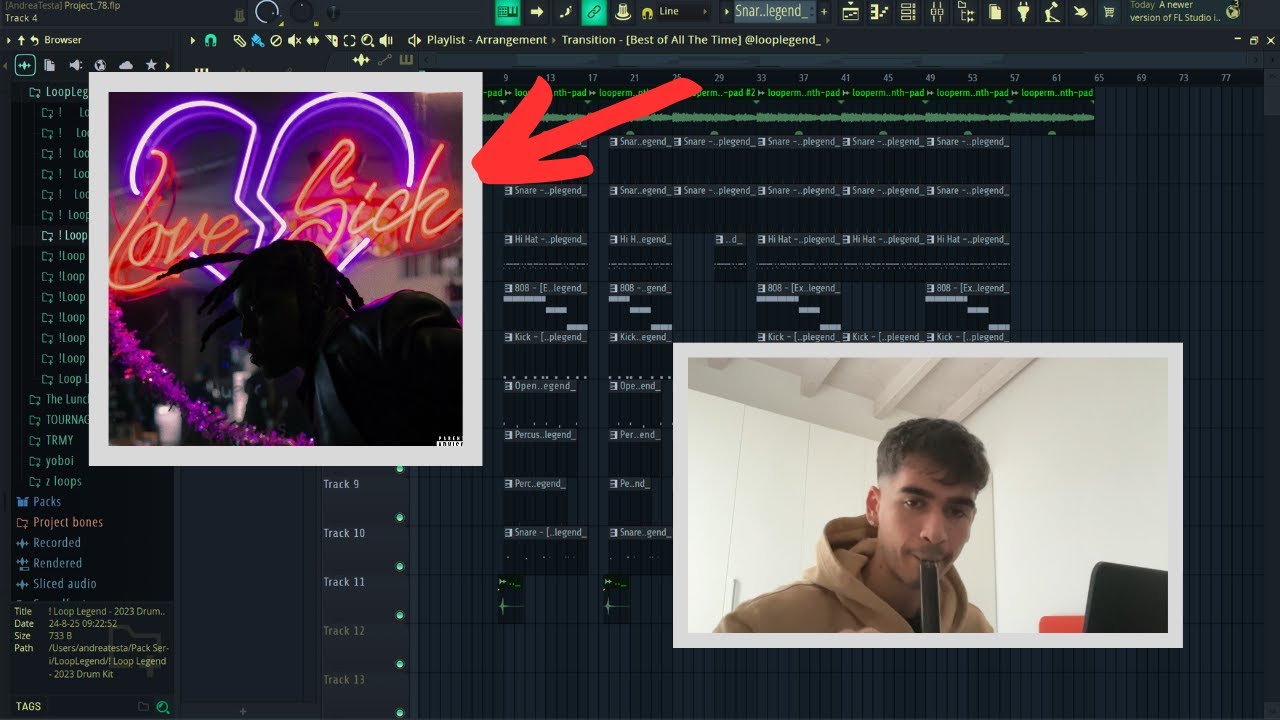Screen dimensions: 1280x720
Task: Open the playlist options menu arrow
Action: pyautogui.click(x=193, y=40)
